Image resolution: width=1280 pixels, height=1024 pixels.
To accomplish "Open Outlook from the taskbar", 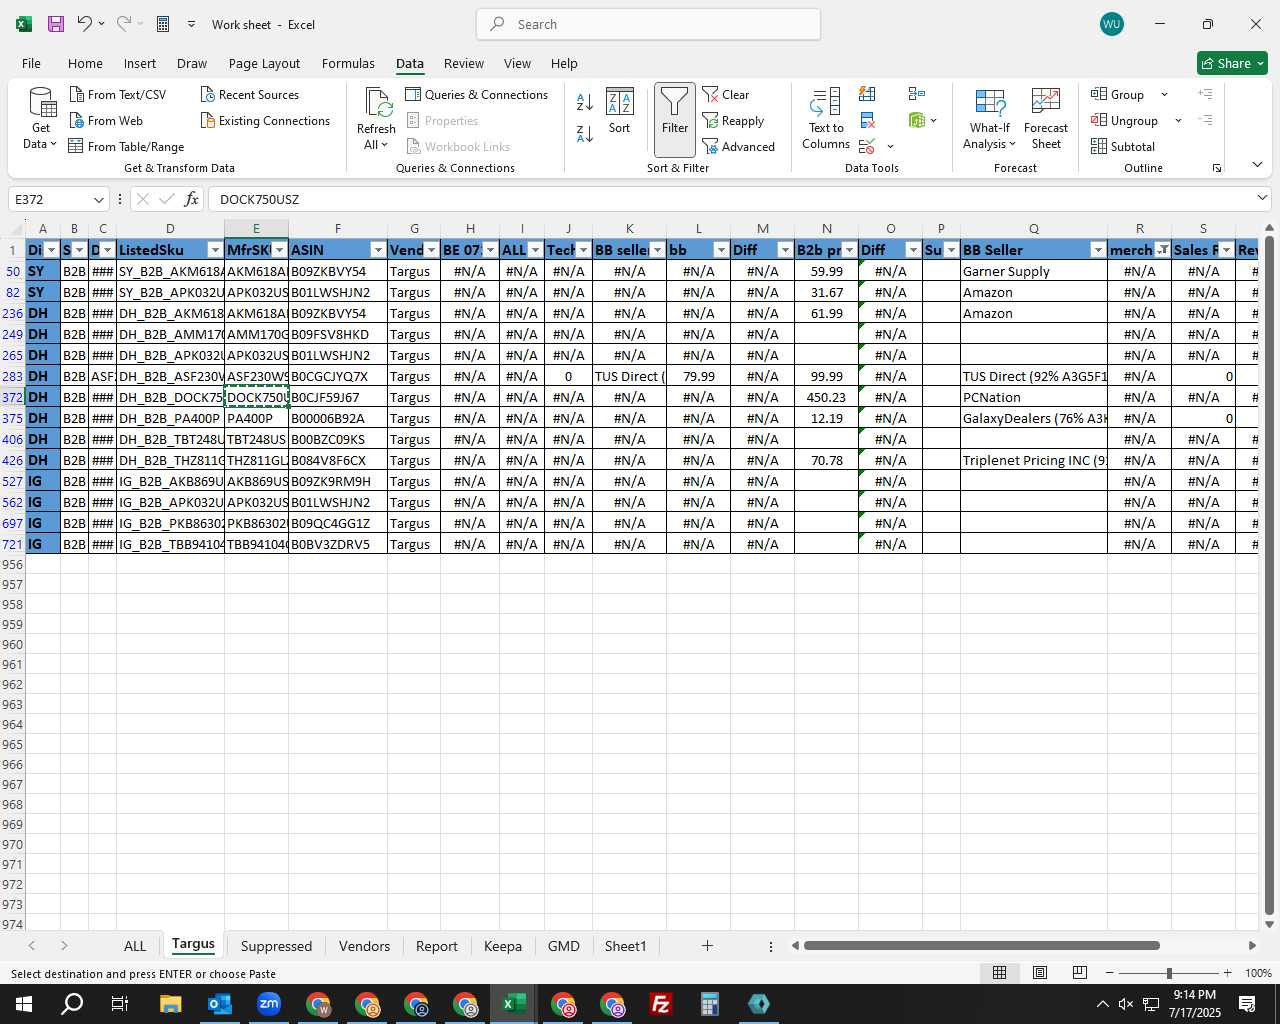I will coord(220,1004).
